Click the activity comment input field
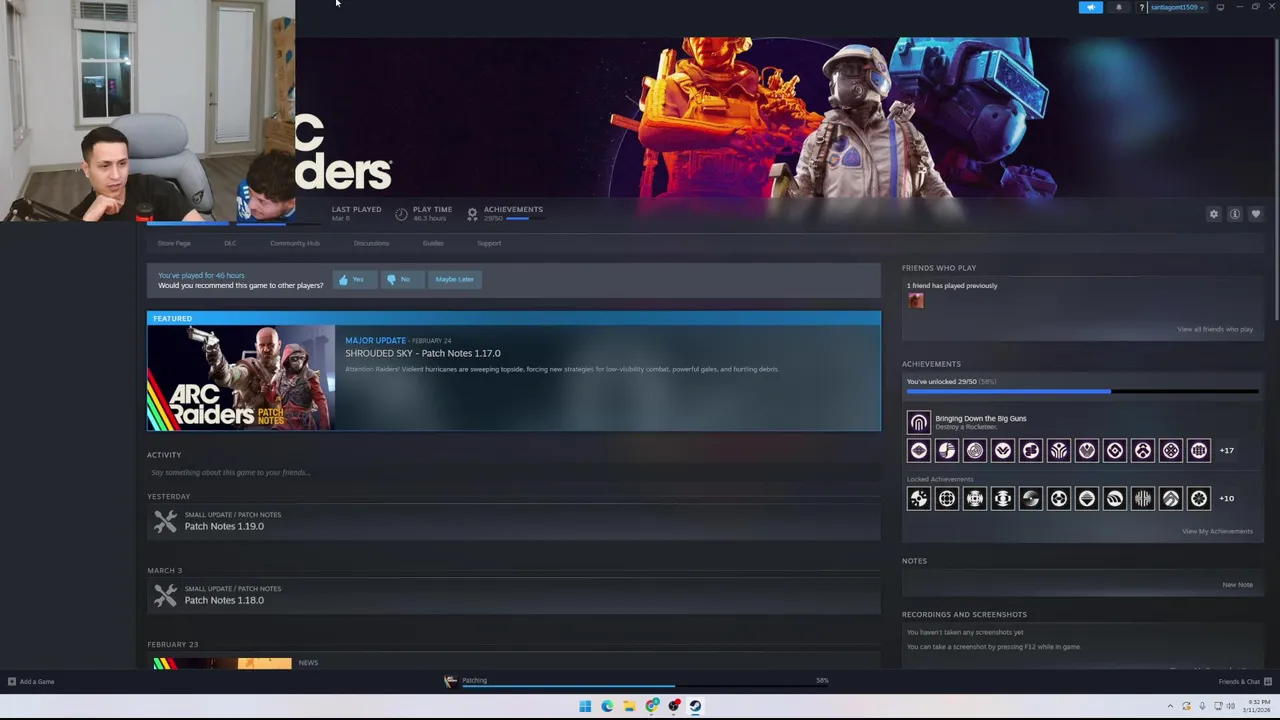This screenshot has width=1280, height=720. coord(514,473)
